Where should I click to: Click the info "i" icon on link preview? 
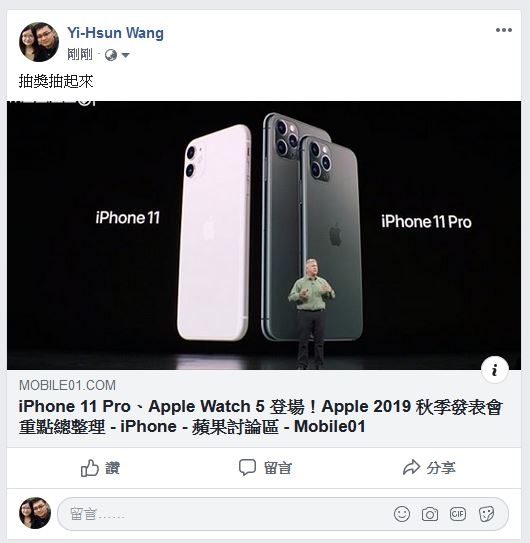click(495, 370)
